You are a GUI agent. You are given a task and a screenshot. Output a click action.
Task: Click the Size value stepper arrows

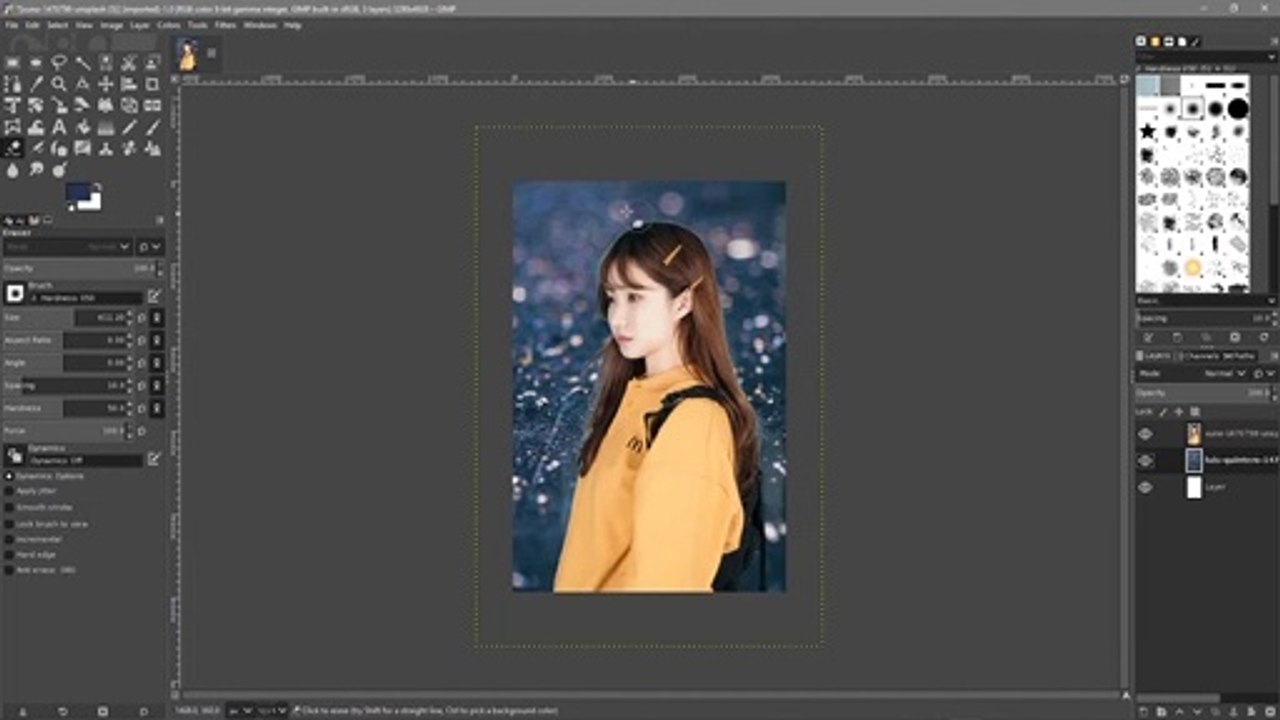coord(129,317)
